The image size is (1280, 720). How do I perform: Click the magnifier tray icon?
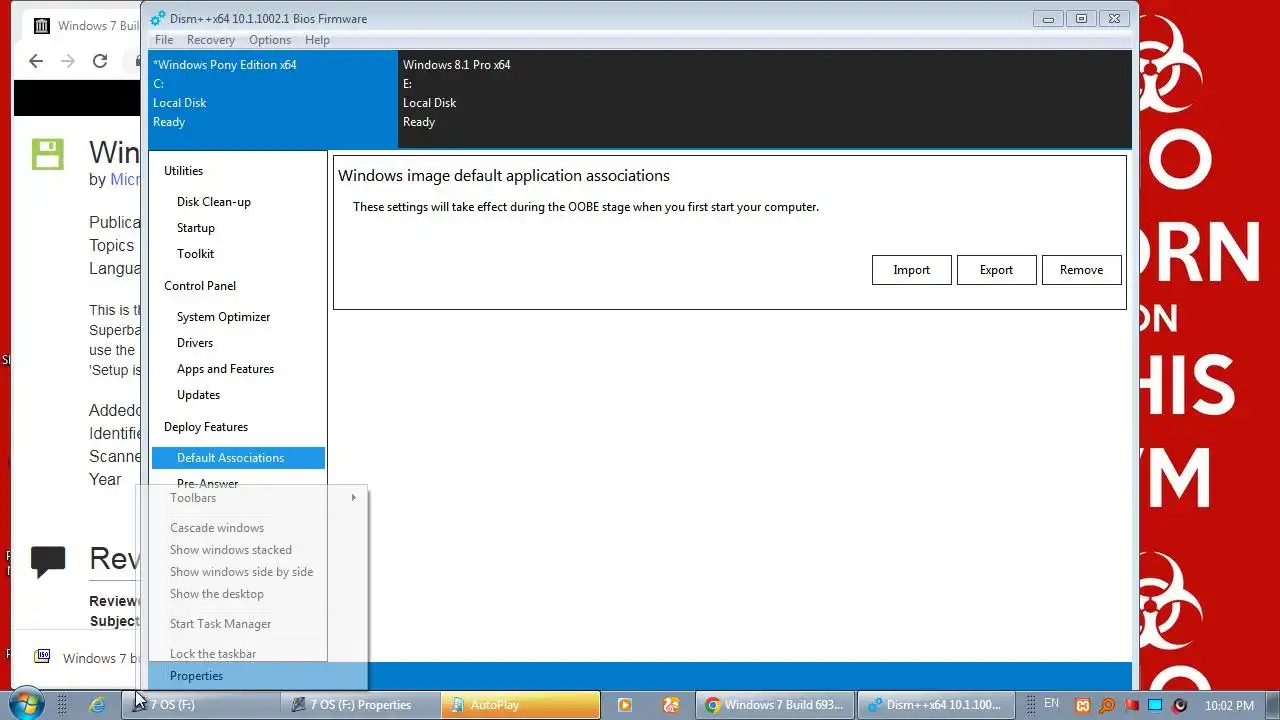(1106, 705)
